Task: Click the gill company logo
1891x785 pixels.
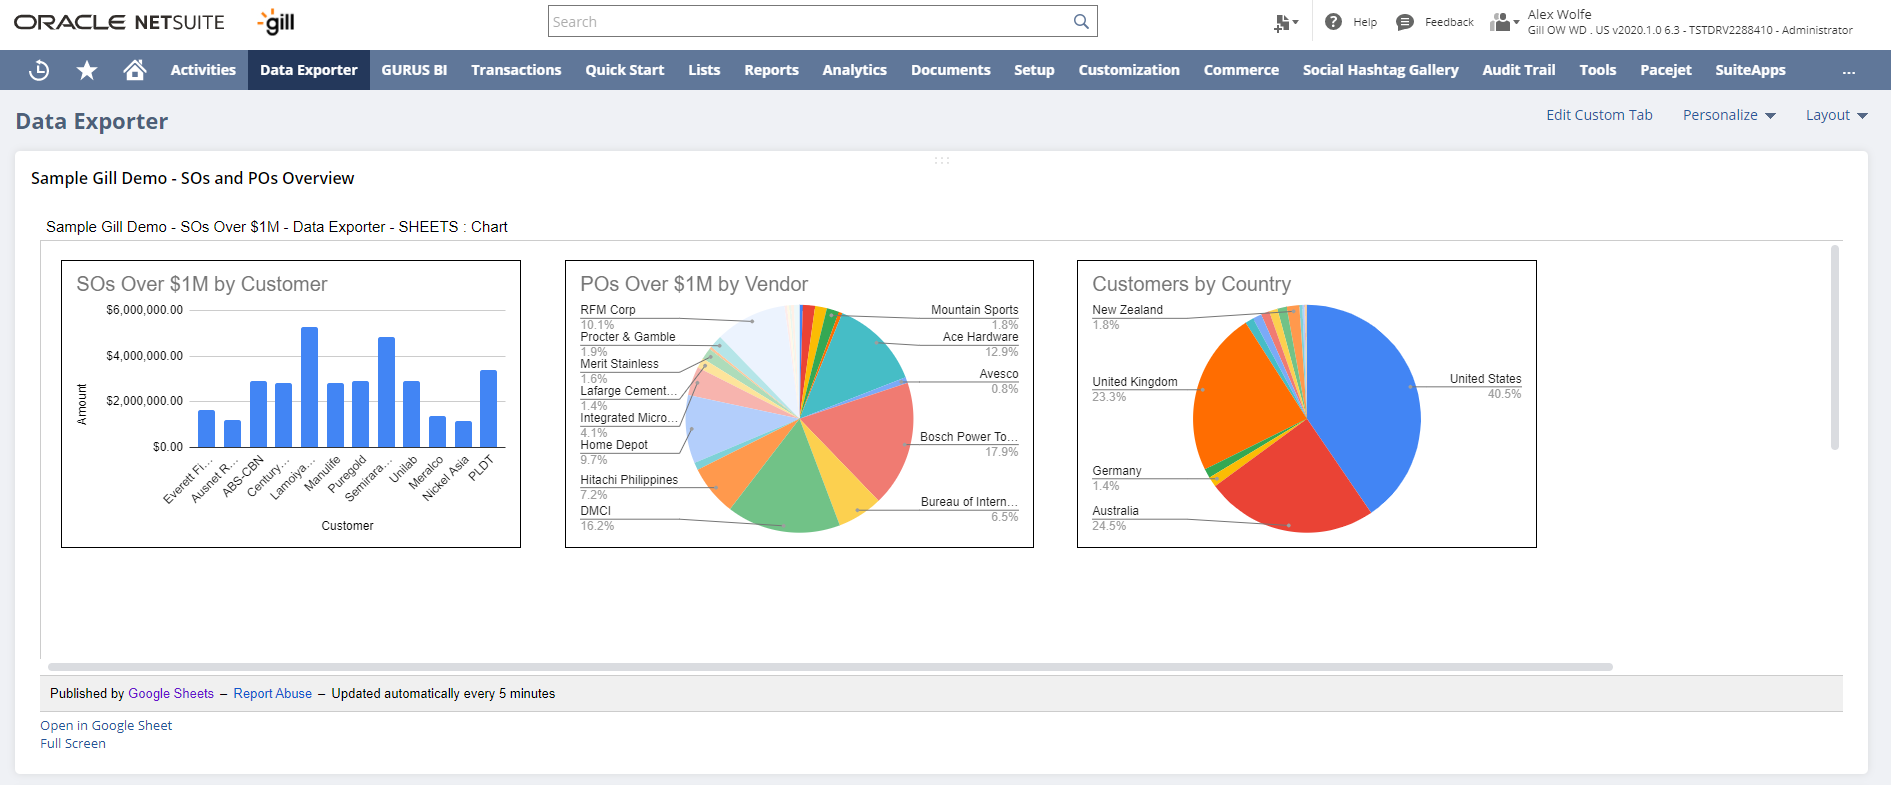Action: [276, 22]
